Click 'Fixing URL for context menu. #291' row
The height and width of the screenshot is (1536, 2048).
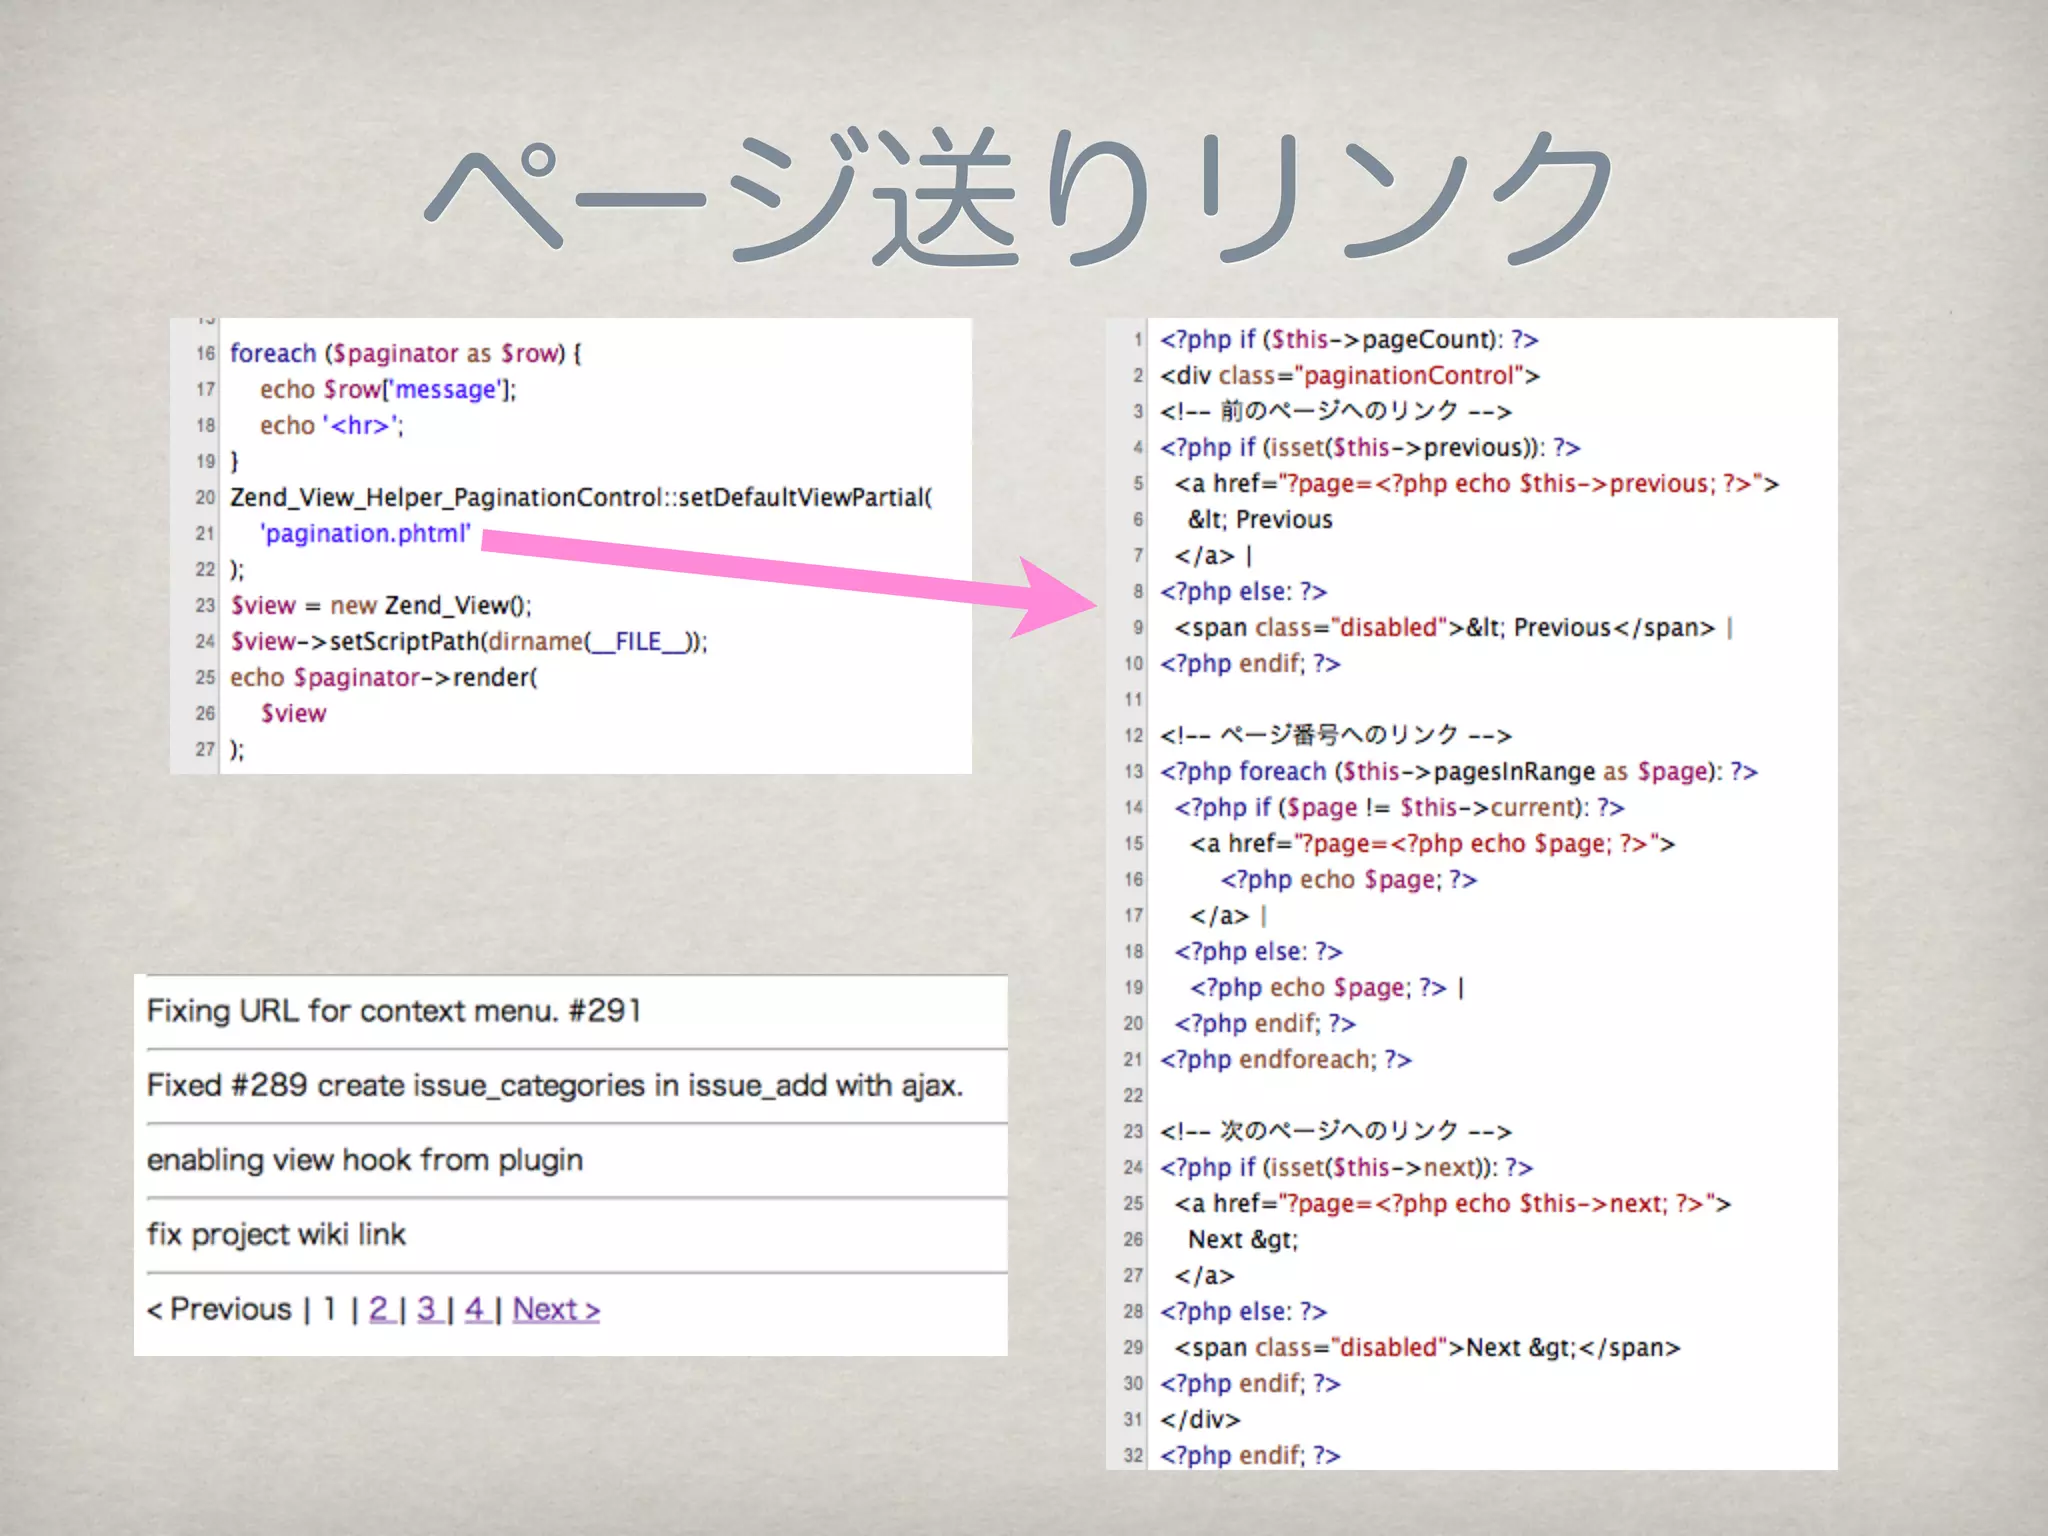click(394, 1011)
